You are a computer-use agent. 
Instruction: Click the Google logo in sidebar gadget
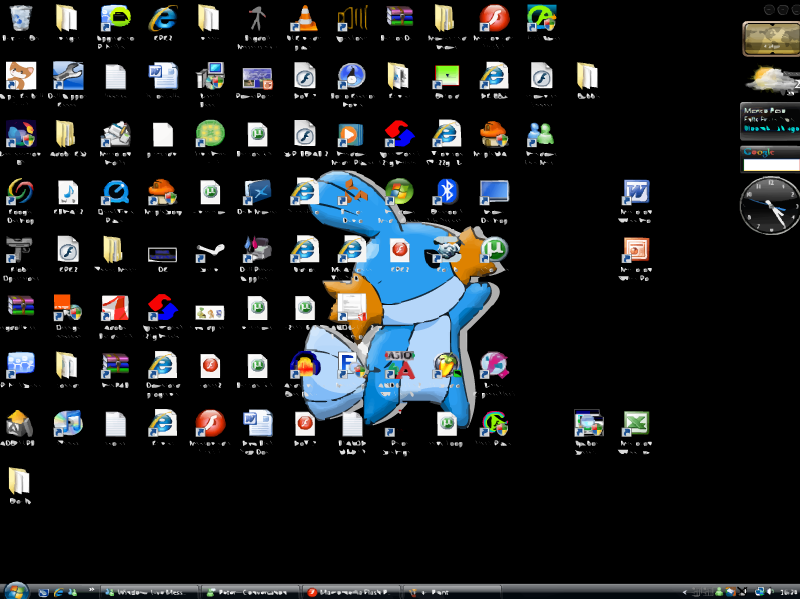759,152
